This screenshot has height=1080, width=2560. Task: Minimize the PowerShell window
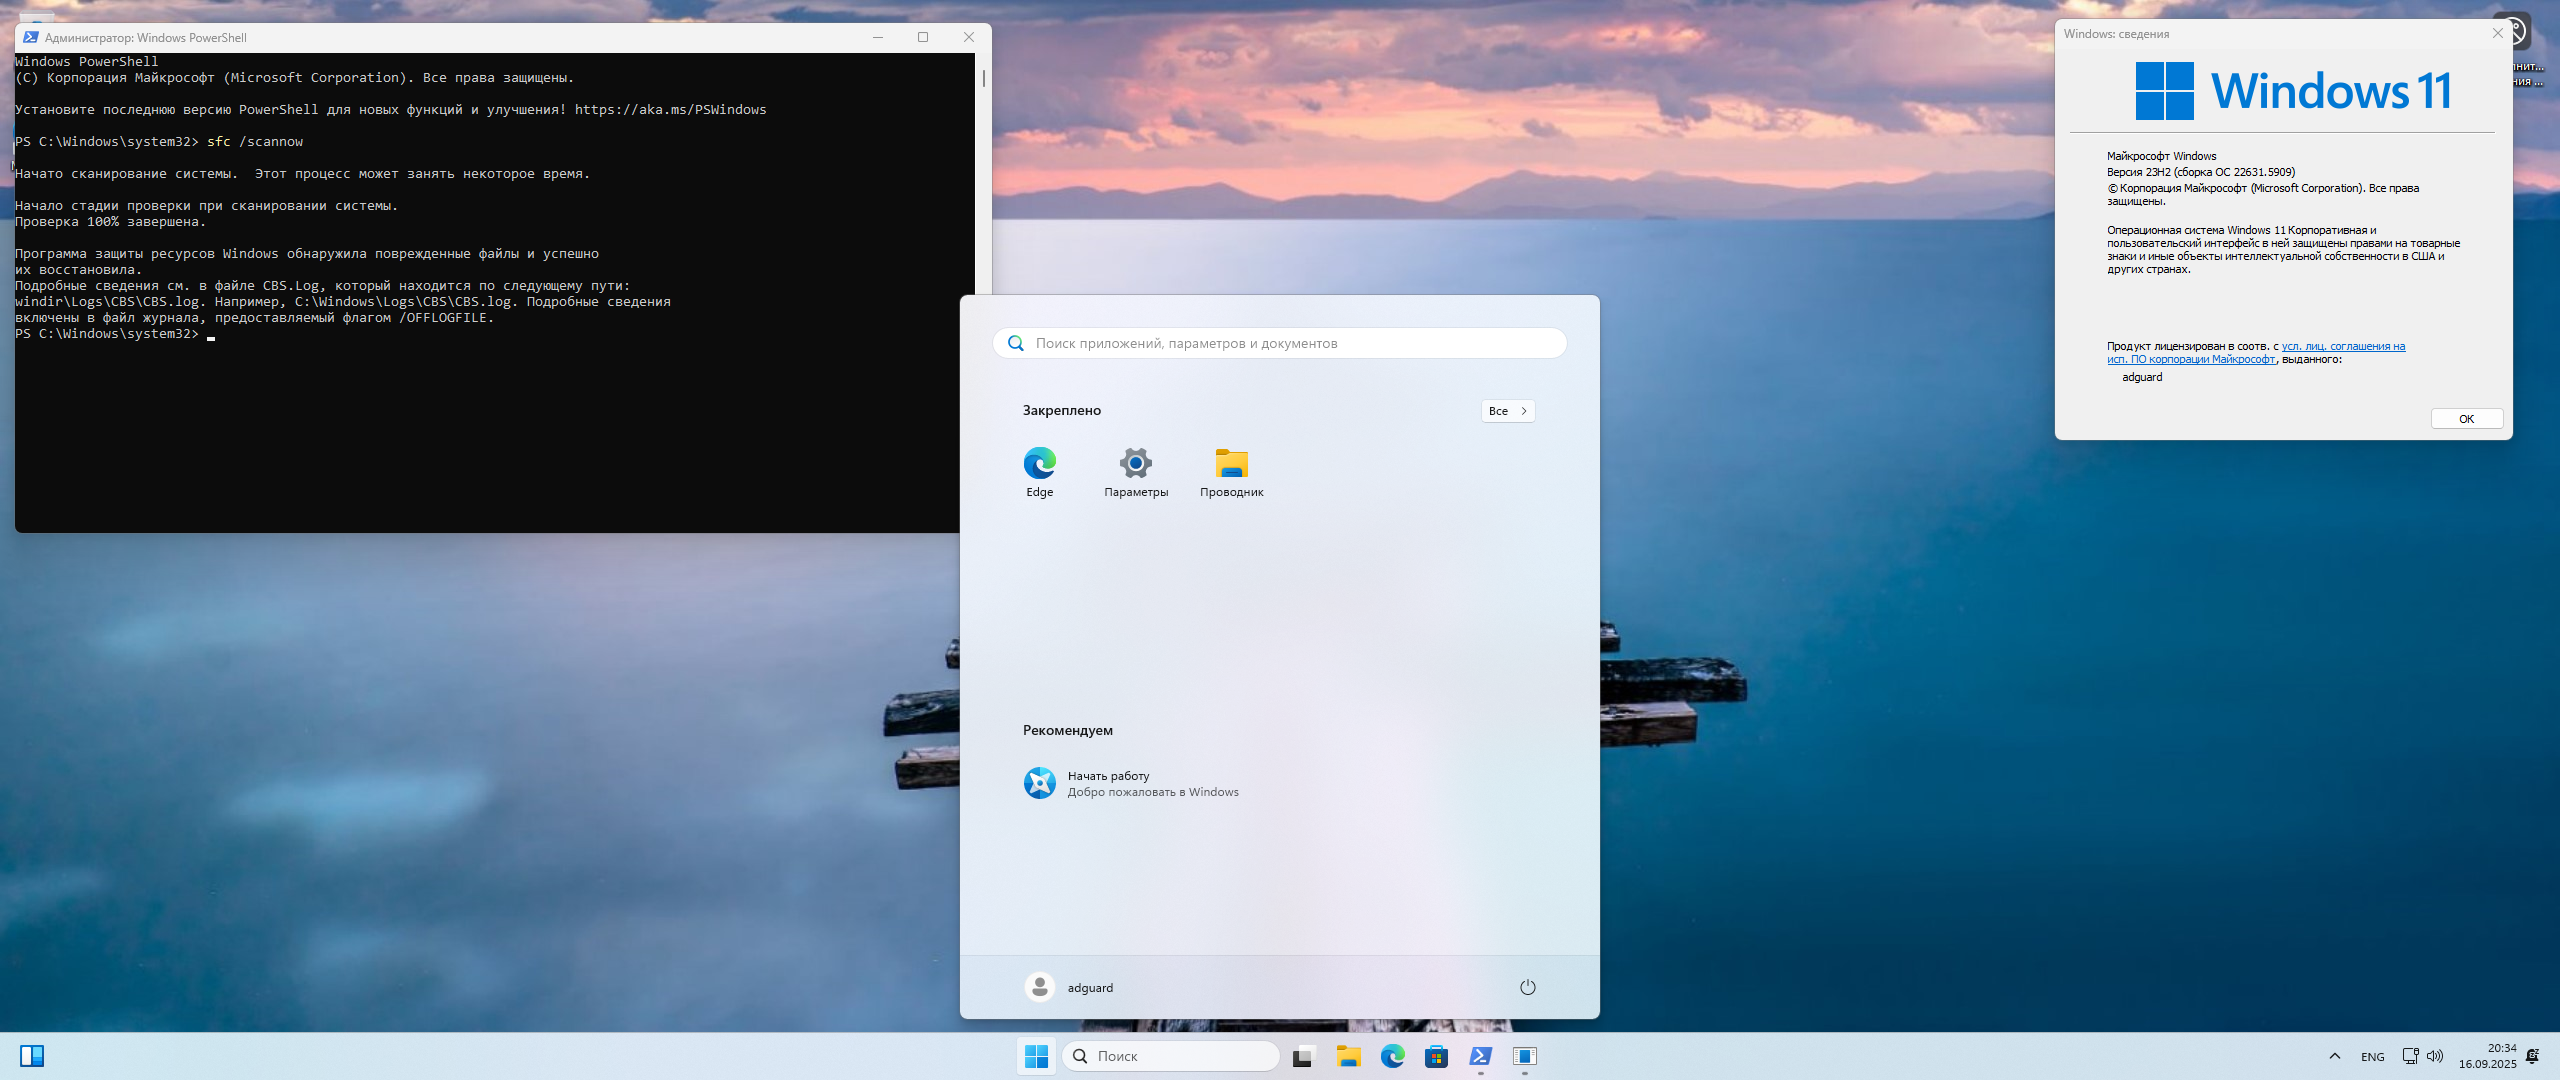tap(877, 37)
